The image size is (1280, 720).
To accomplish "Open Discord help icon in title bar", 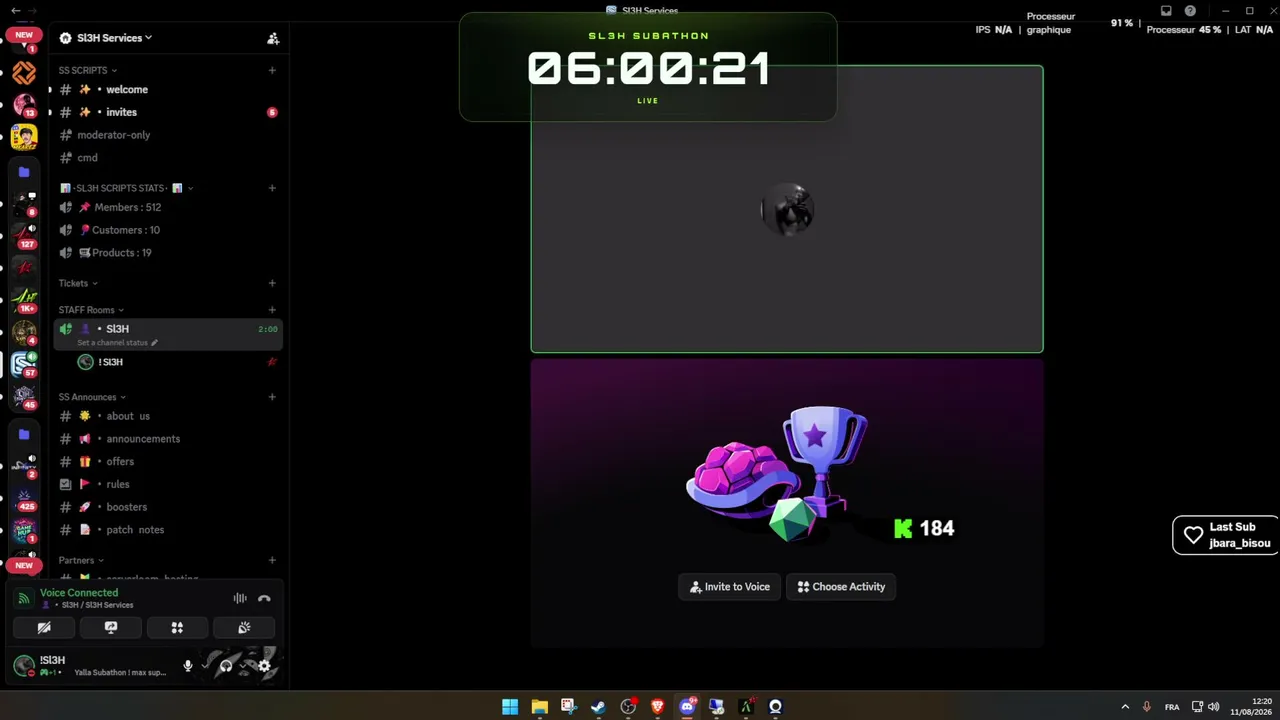I will click(x=1190, y=11).
